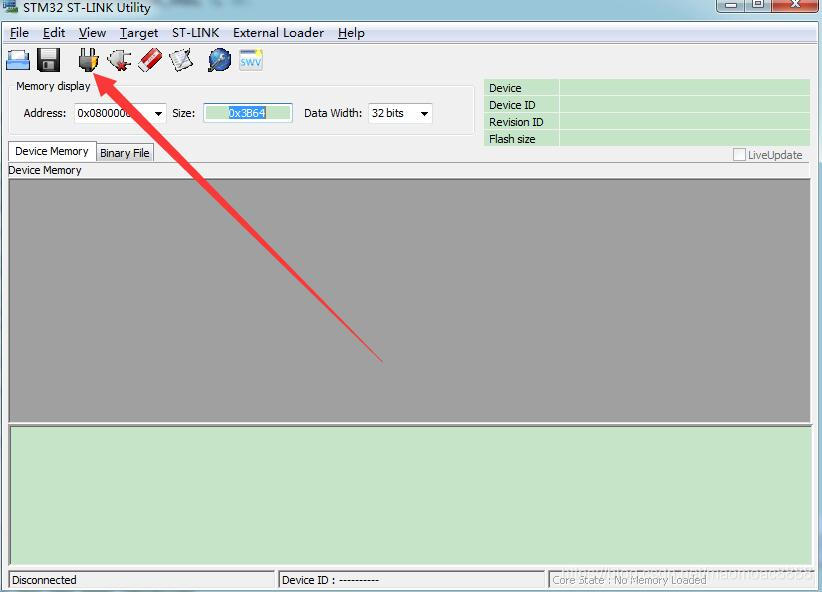Expand the Data Width dropdown
This screenshot has height=592, width=822.
(x=423, y=113)
